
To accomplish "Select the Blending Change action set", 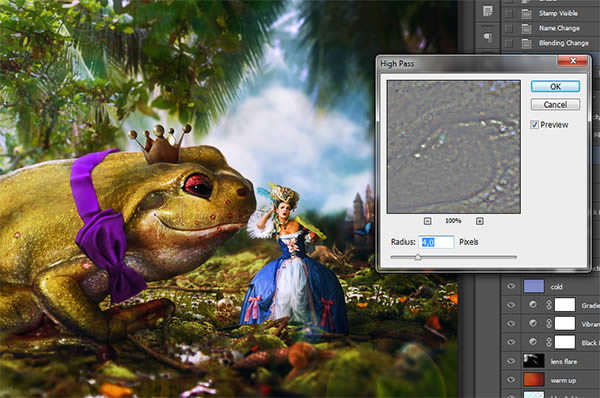I will 564,43.
